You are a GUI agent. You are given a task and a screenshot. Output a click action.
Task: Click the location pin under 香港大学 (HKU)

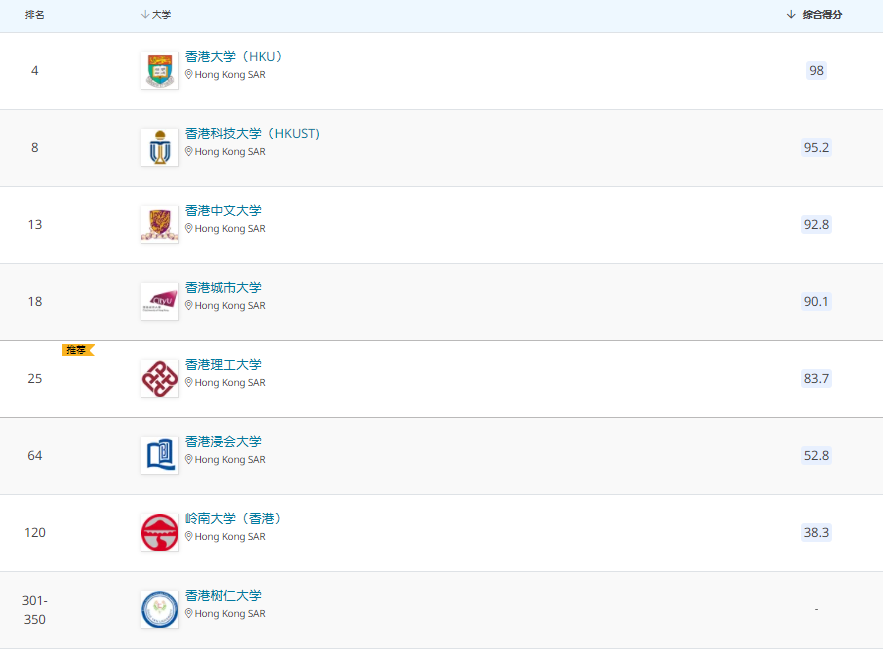(189, 74)
